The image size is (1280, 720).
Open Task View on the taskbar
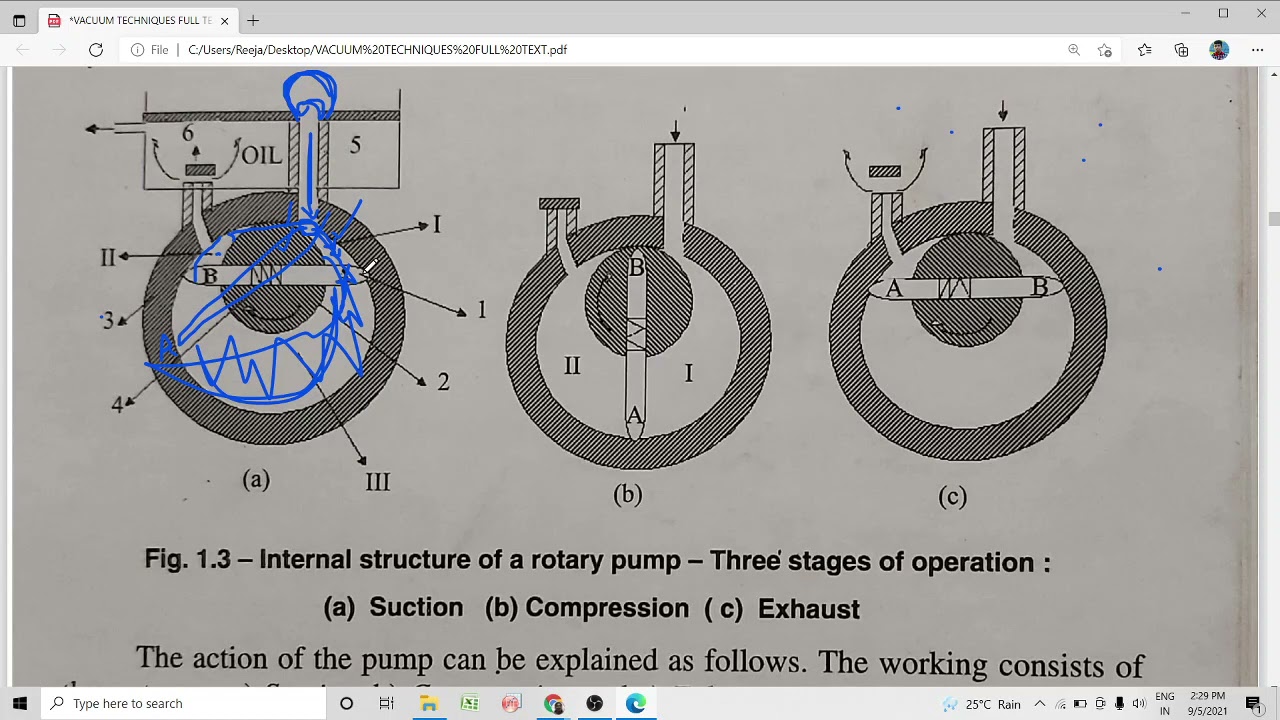(x=387, y=703)
